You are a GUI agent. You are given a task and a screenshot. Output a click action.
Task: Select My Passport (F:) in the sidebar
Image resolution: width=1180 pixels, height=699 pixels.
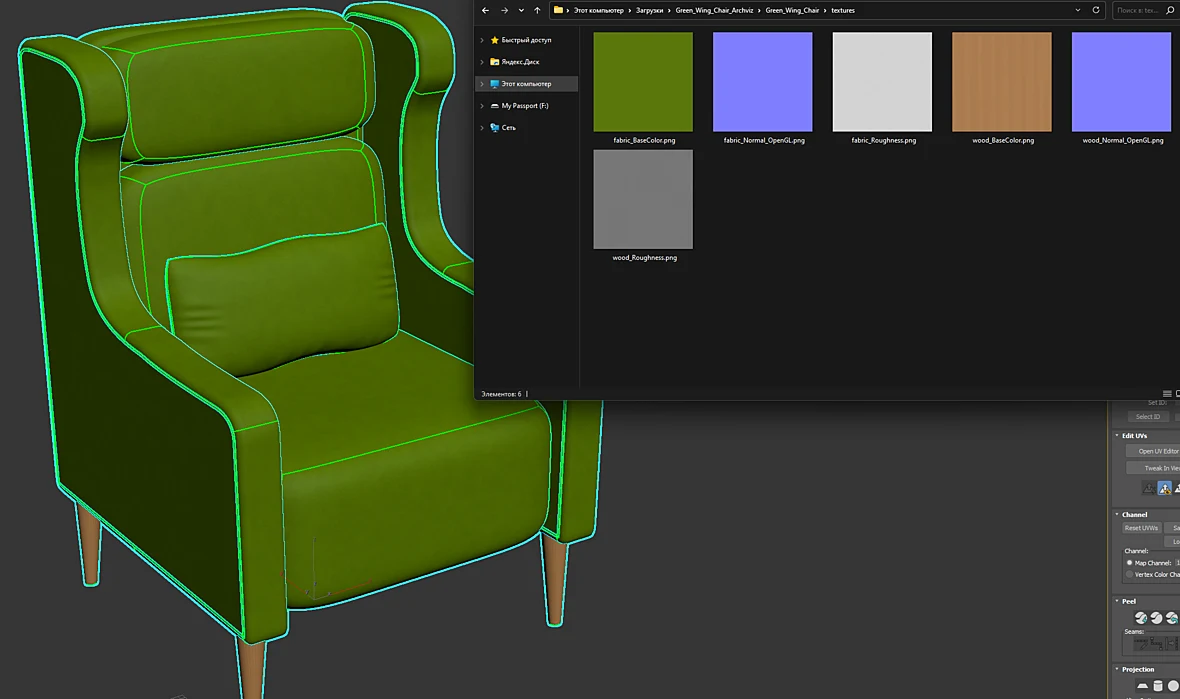pyautogui.click(x=525, y=106)
